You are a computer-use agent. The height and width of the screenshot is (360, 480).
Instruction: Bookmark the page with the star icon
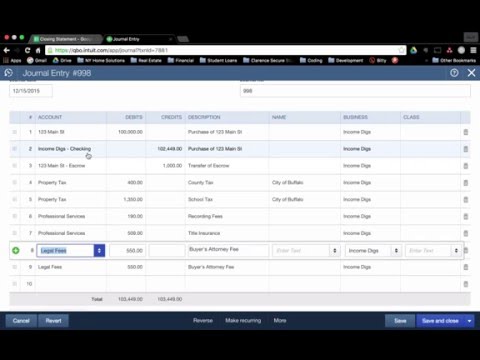click(x=401, y=50)
